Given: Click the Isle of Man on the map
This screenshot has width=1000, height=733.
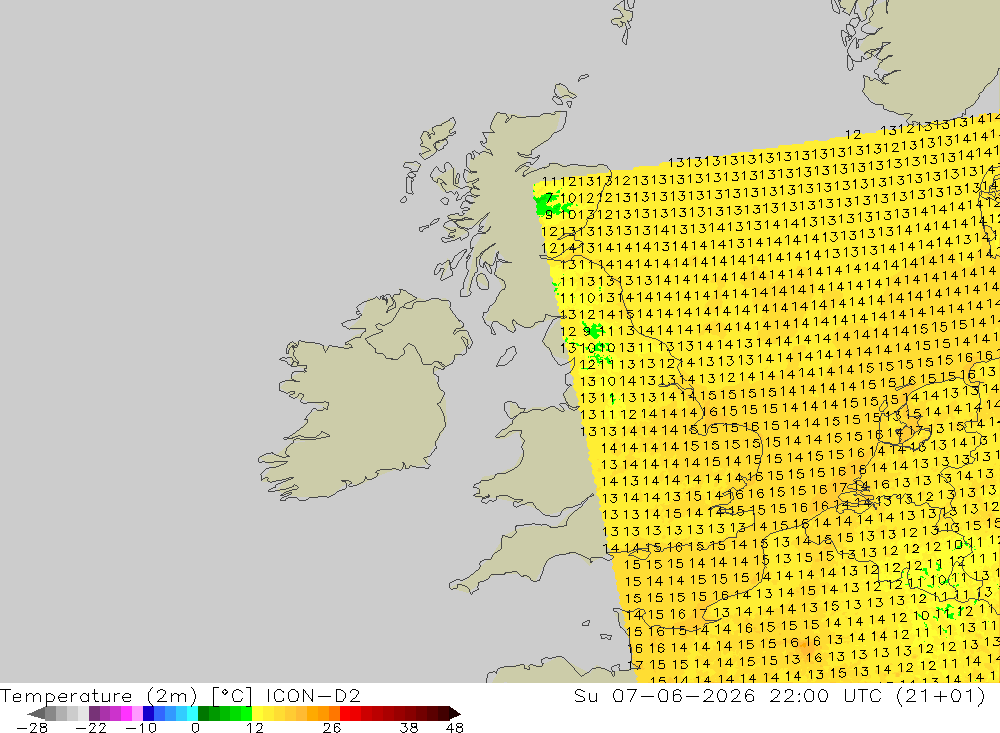Looking at the screenshot, I should [x=506, y=356].
